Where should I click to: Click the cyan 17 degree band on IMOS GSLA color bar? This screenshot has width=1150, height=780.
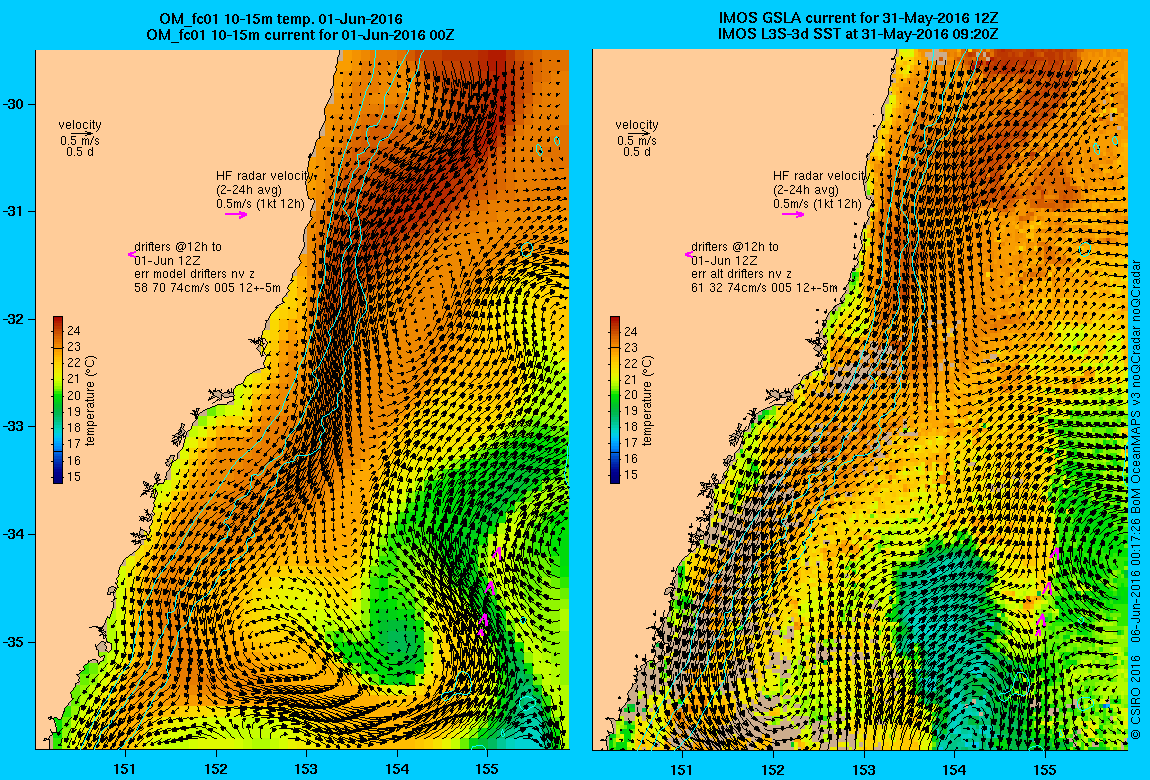pos(615,444)
